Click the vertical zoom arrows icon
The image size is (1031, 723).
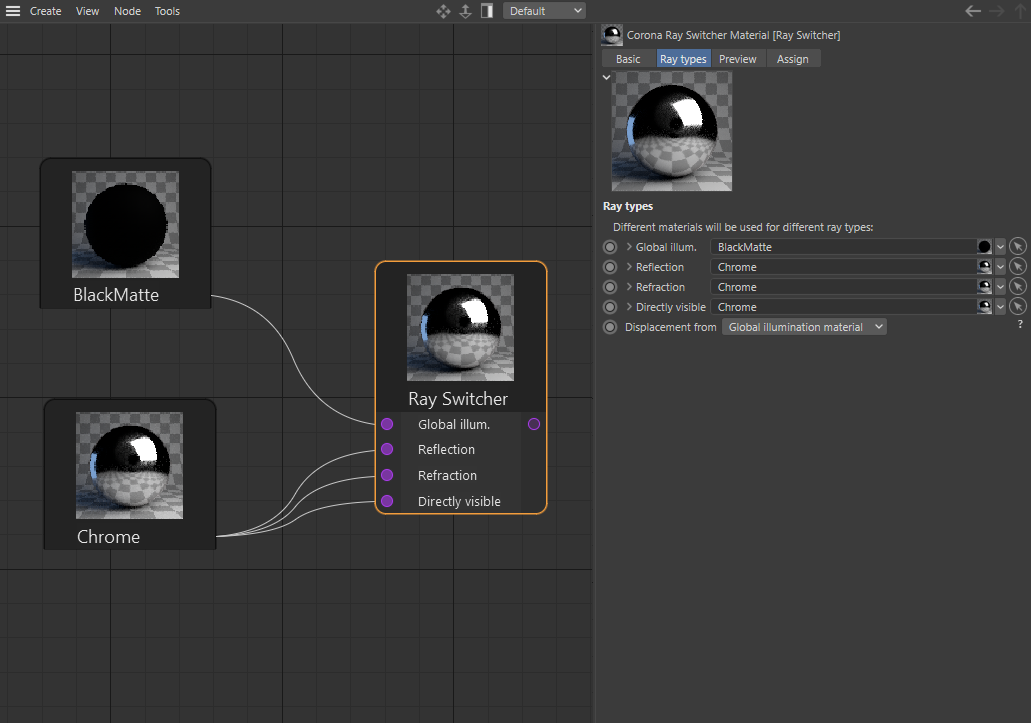click(465, 11)
